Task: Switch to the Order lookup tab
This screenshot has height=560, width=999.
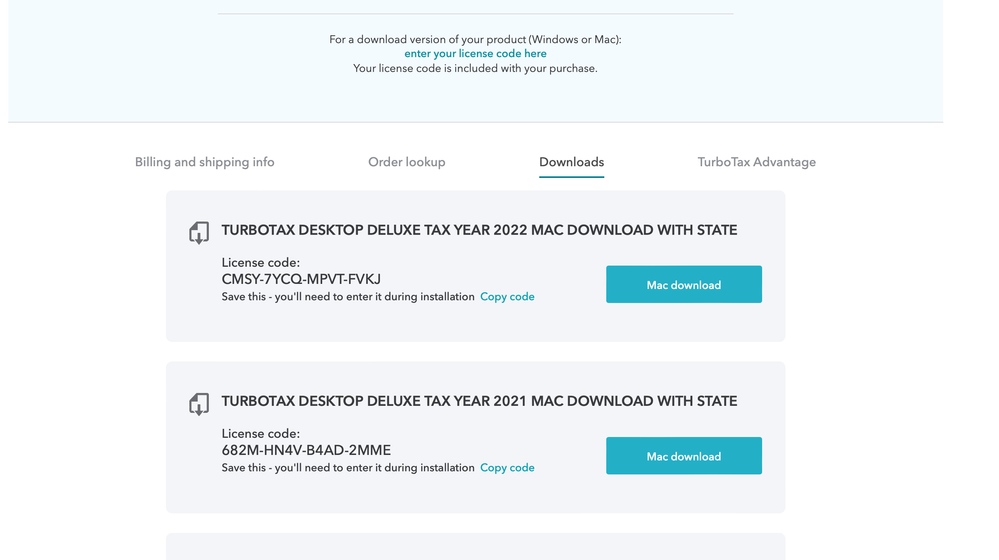Action: click(x=406, y=162)
